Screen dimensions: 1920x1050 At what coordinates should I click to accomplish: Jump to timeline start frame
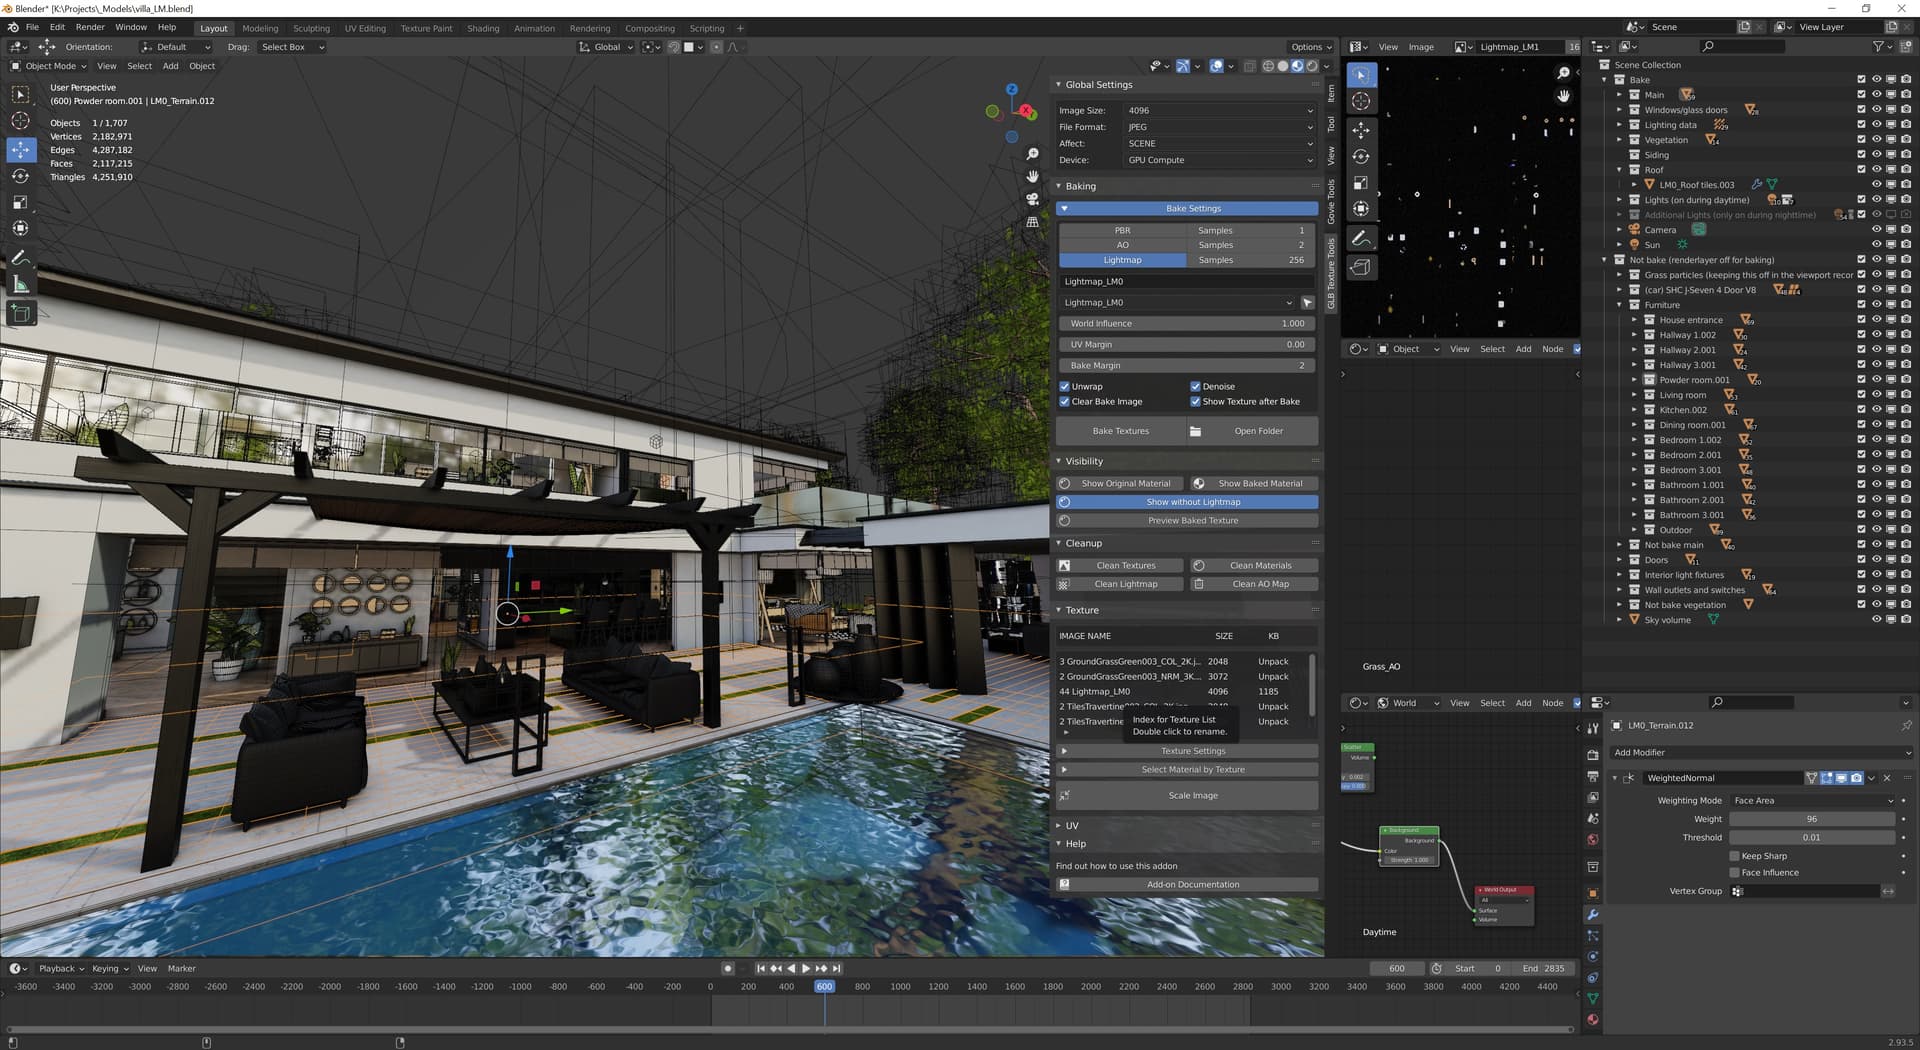760,968
